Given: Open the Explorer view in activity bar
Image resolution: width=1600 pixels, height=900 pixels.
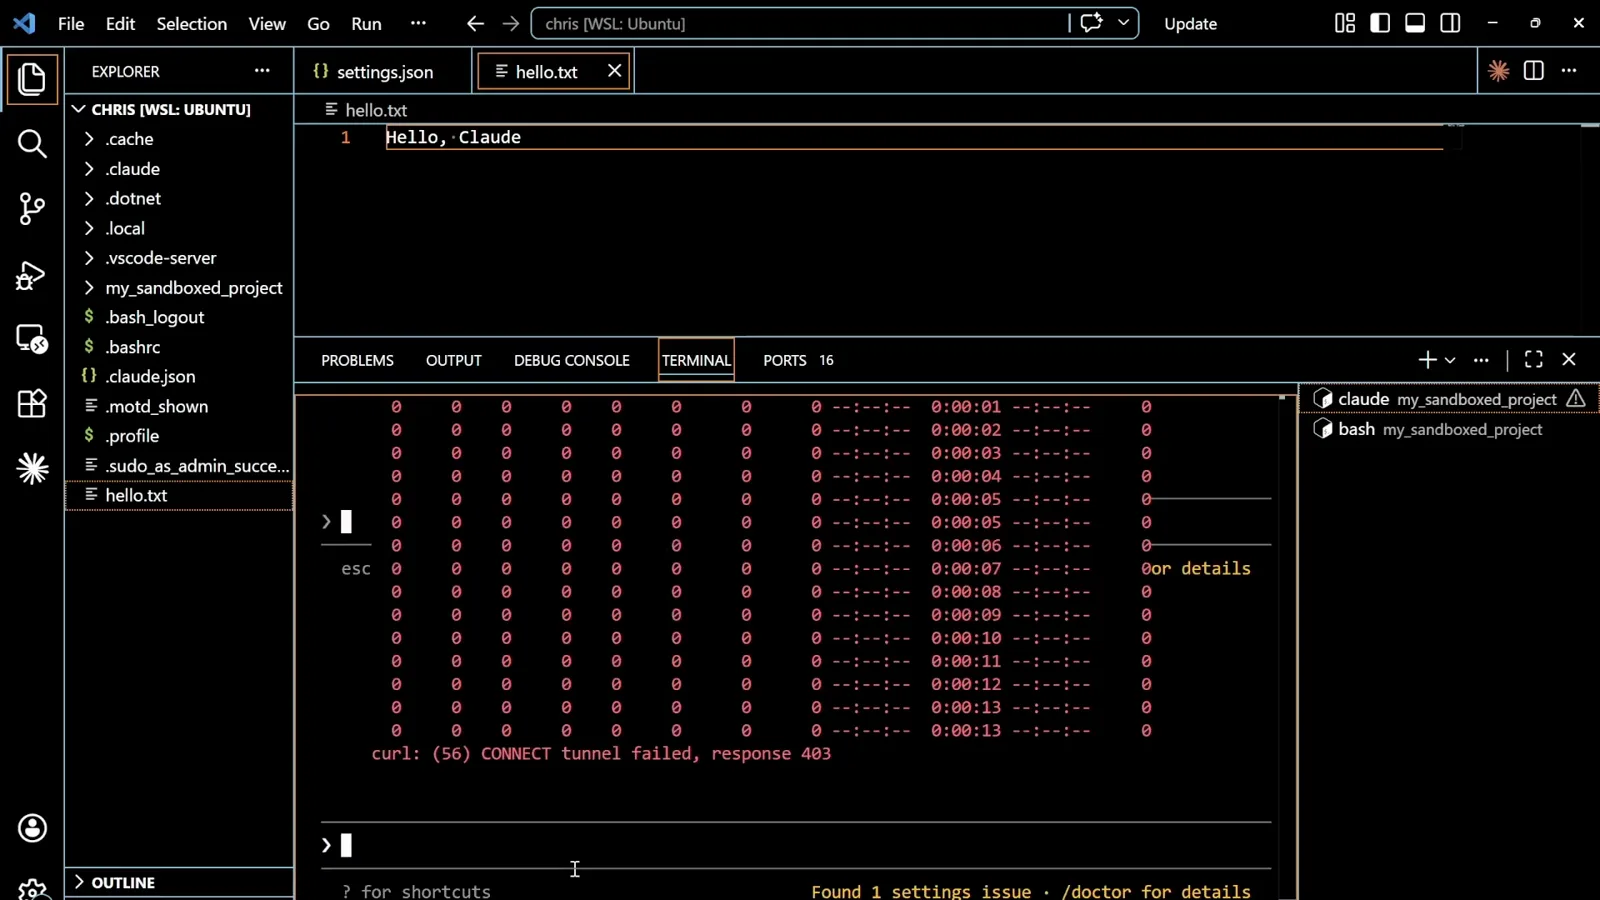Looking at the screenshot, I should pos(32,79).
